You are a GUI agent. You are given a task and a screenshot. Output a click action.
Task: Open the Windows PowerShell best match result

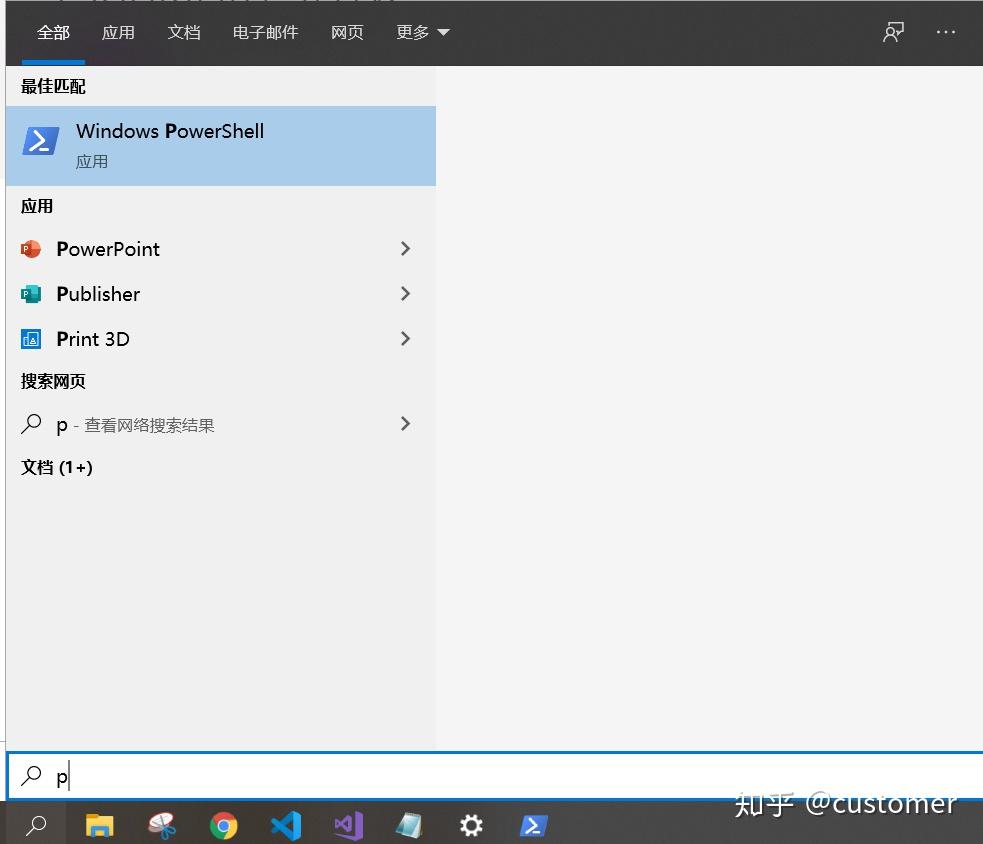(x=221, y=145)
